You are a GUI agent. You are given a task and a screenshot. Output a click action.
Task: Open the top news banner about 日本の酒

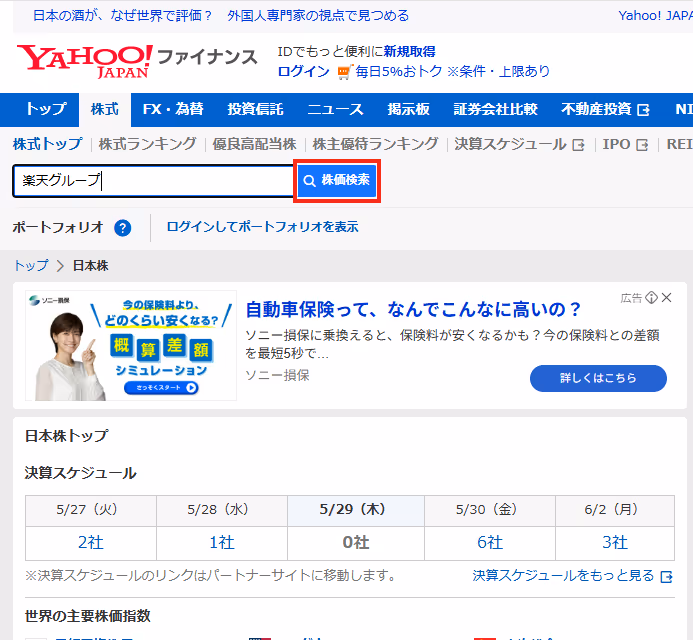(221, 16)
